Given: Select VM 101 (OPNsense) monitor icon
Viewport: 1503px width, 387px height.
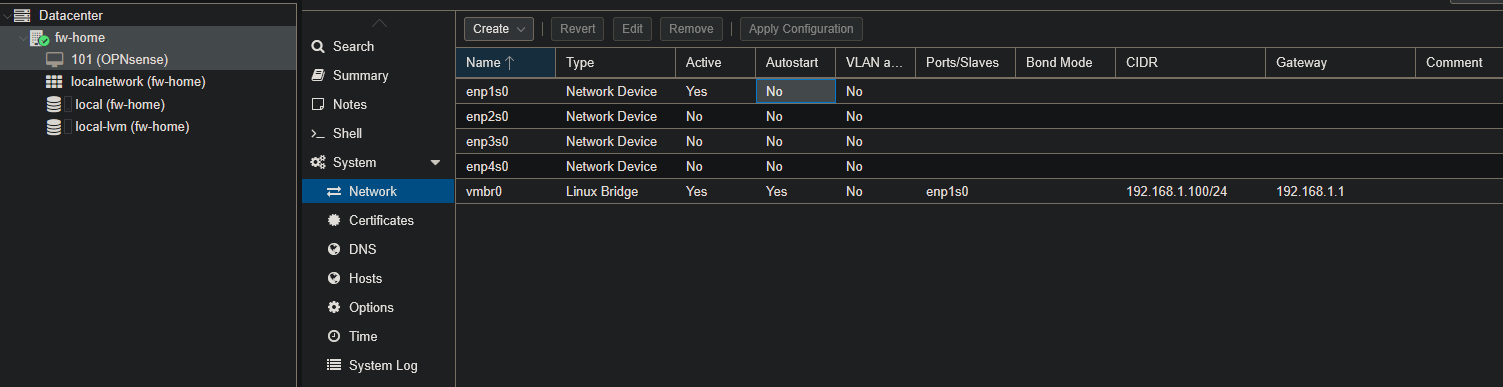Looking at the screenshot, I should click(55, 59).
